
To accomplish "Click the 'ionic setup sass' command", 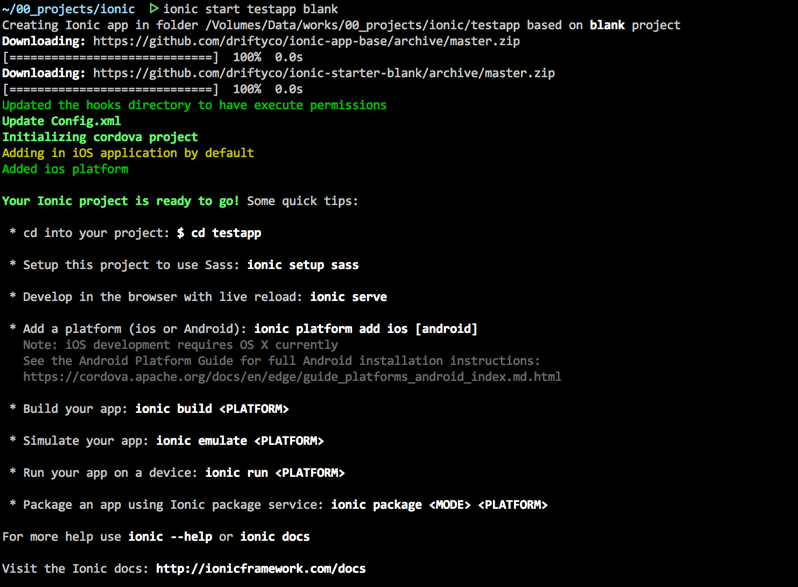I will 303,265.
